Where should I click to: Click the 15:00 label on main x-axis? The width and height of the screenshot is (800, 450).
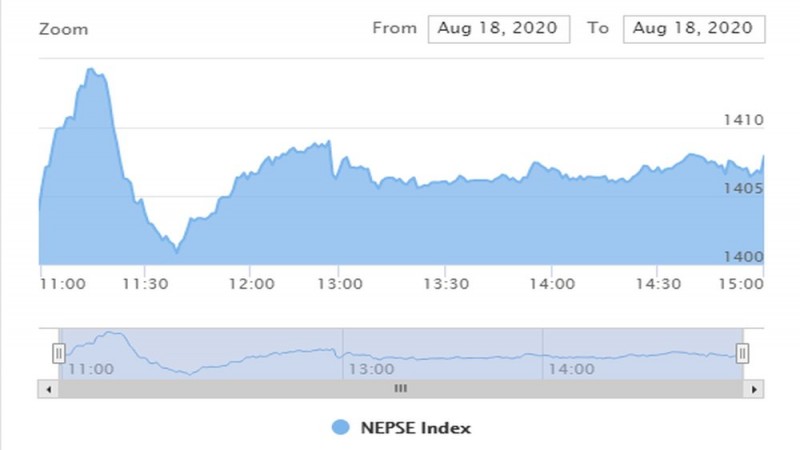pos(743,284)
